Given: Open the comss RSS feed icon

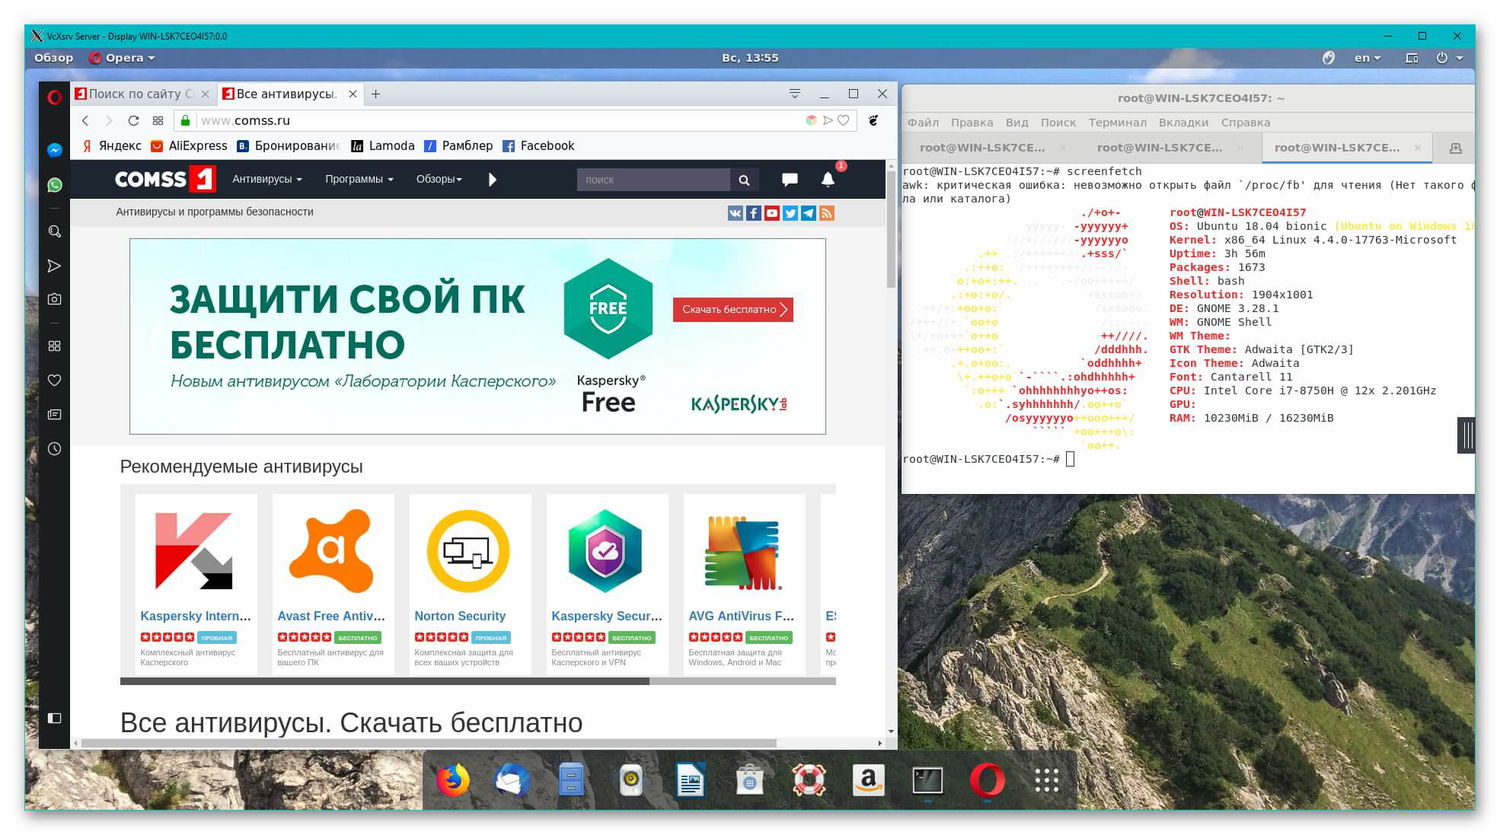Looking at the screenshot, I should pos(826,212).
